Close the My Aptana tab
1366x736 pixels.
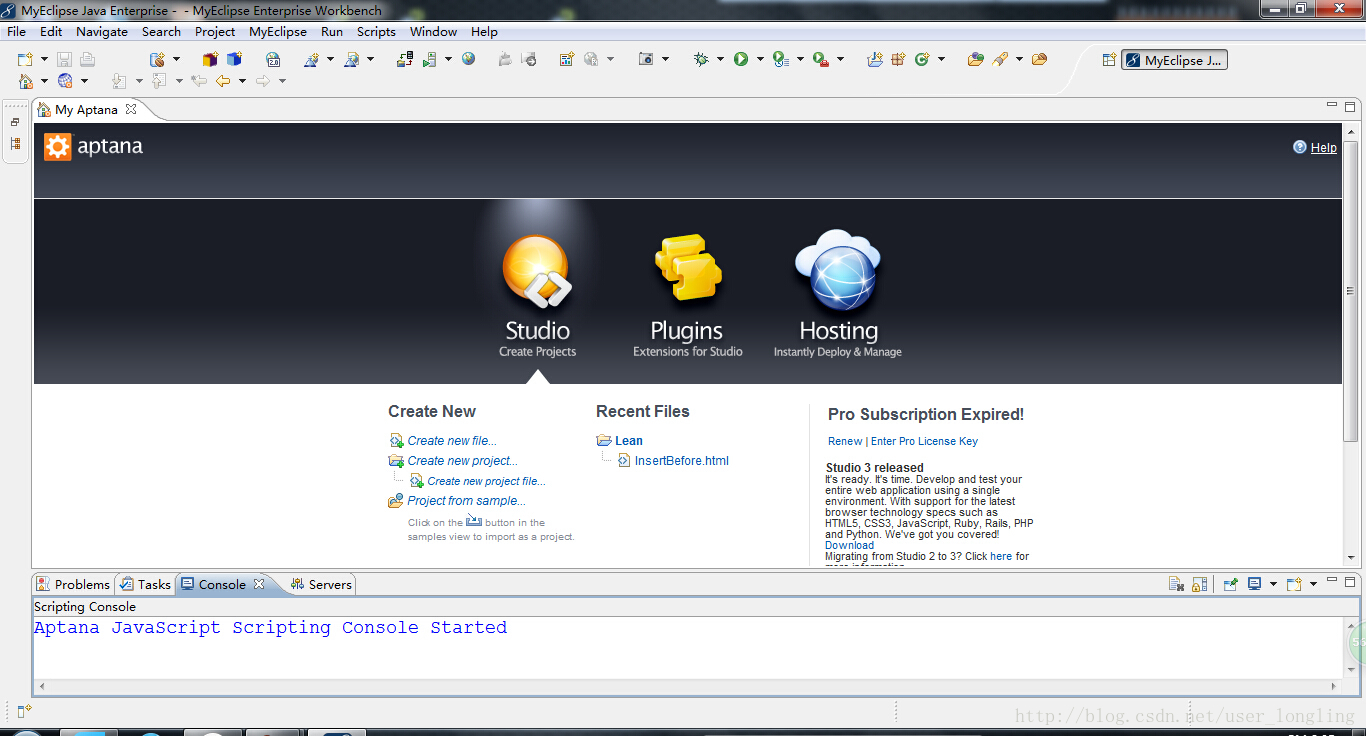point(131,109)
